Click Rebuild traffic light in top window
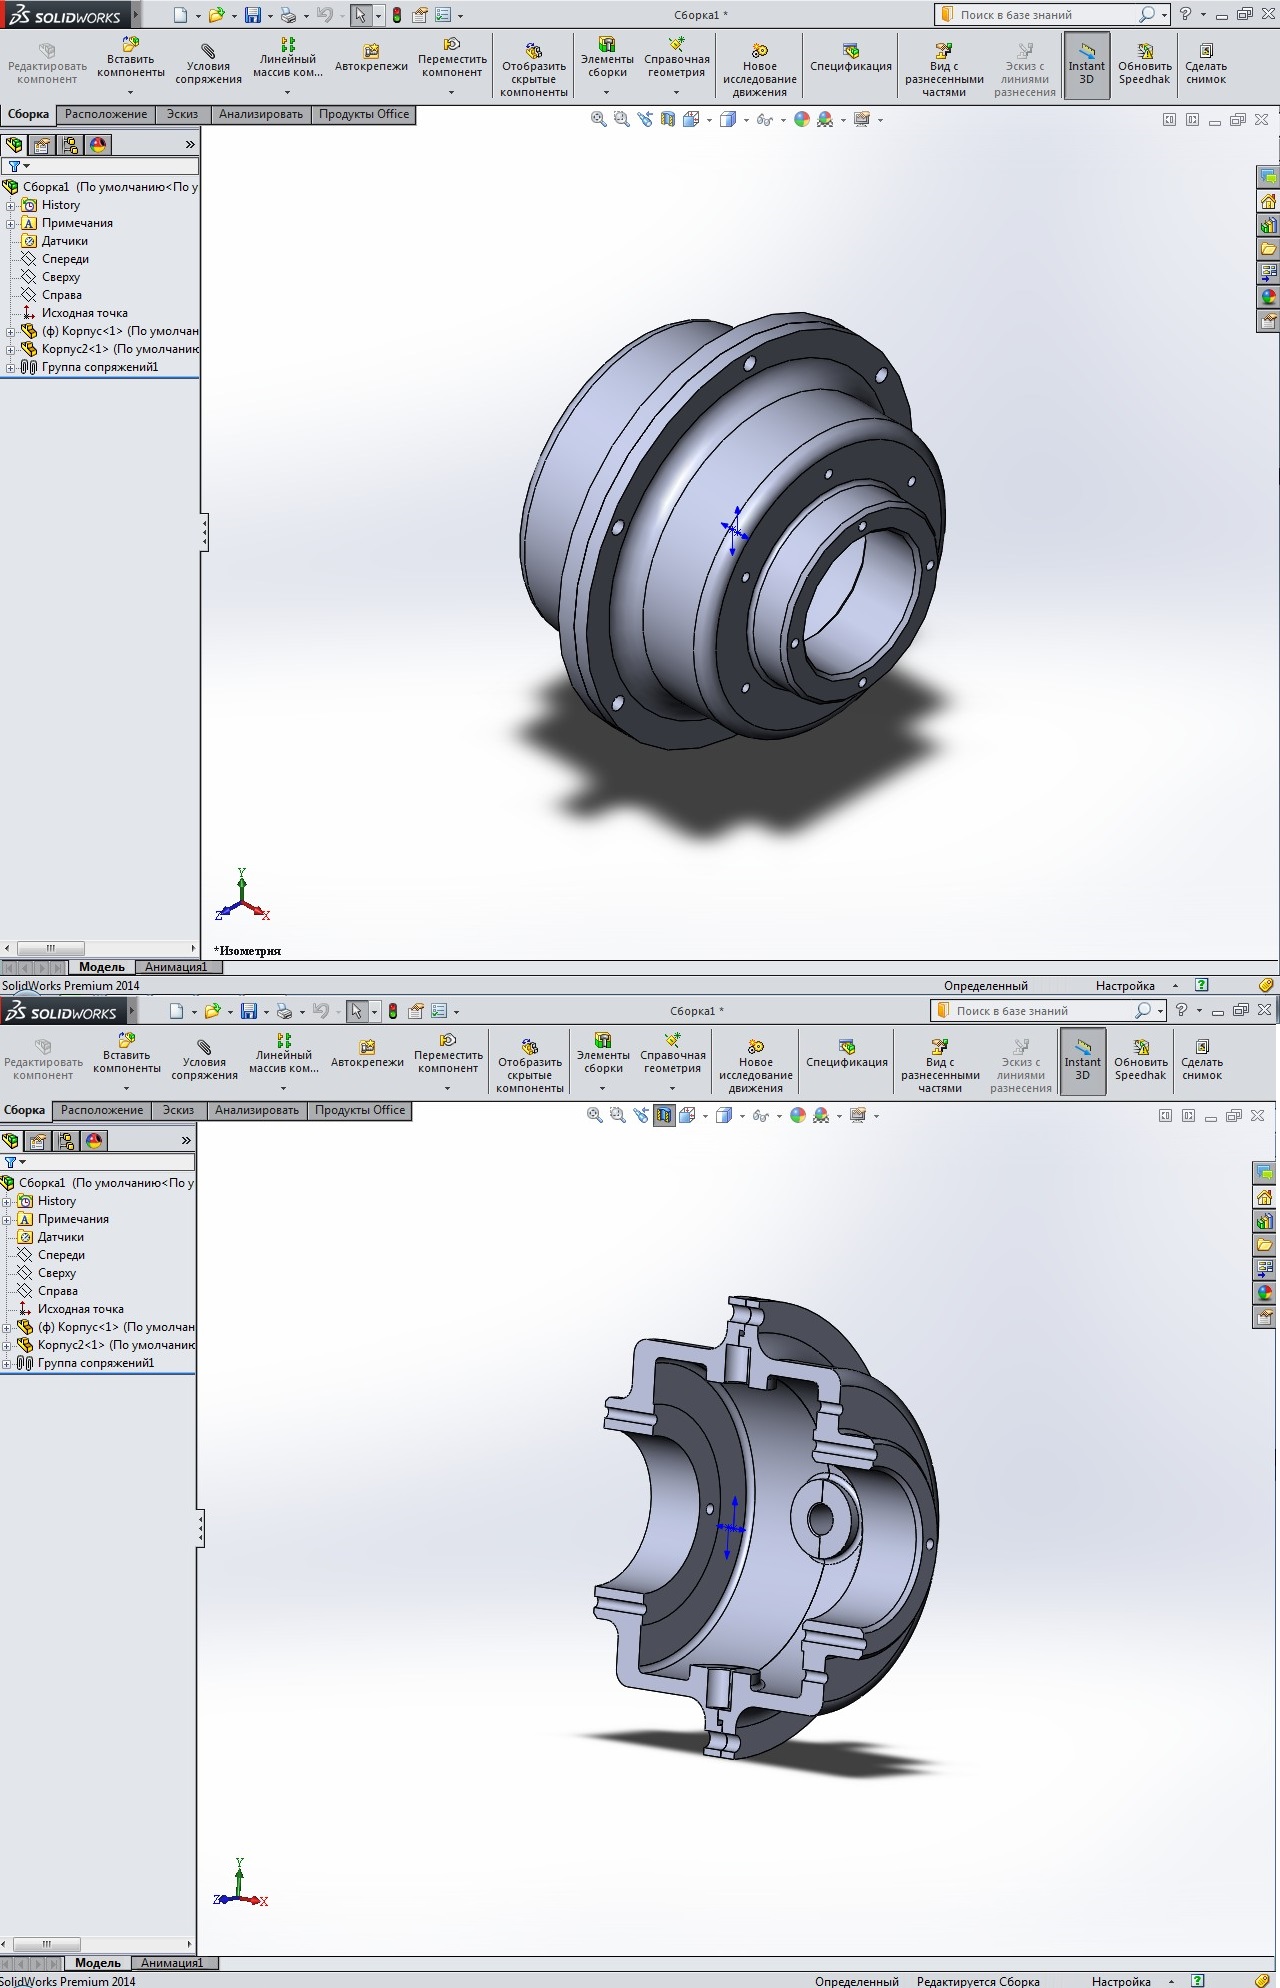Screen dimensions: 1280x1988 click(397, 15)
